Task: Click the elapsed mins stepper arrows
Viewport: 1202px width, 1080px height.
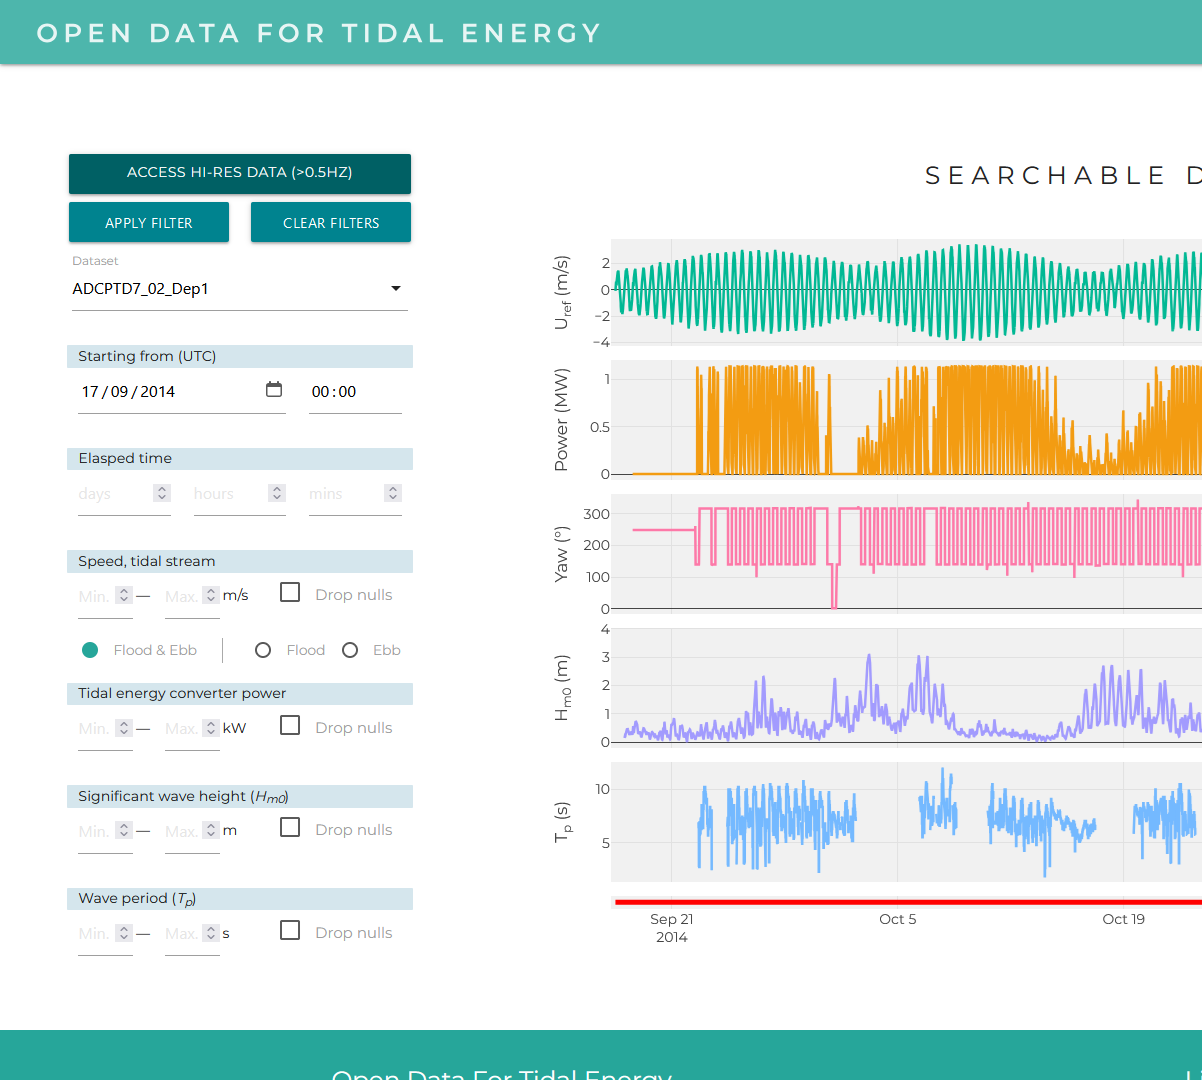Action: click(393, 493)
